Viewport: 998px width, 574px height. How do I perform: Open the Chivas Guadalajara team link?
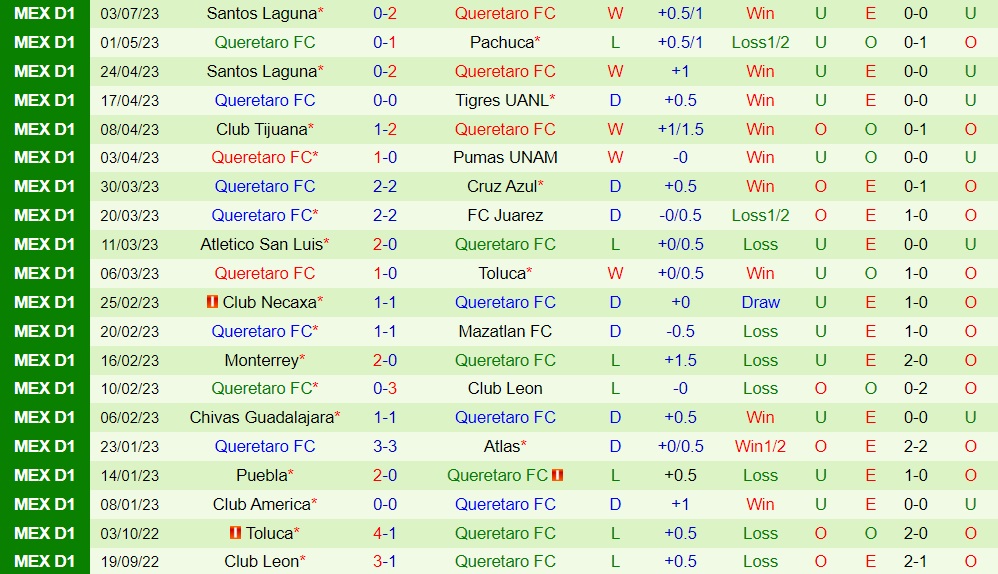tap(262, 417)
